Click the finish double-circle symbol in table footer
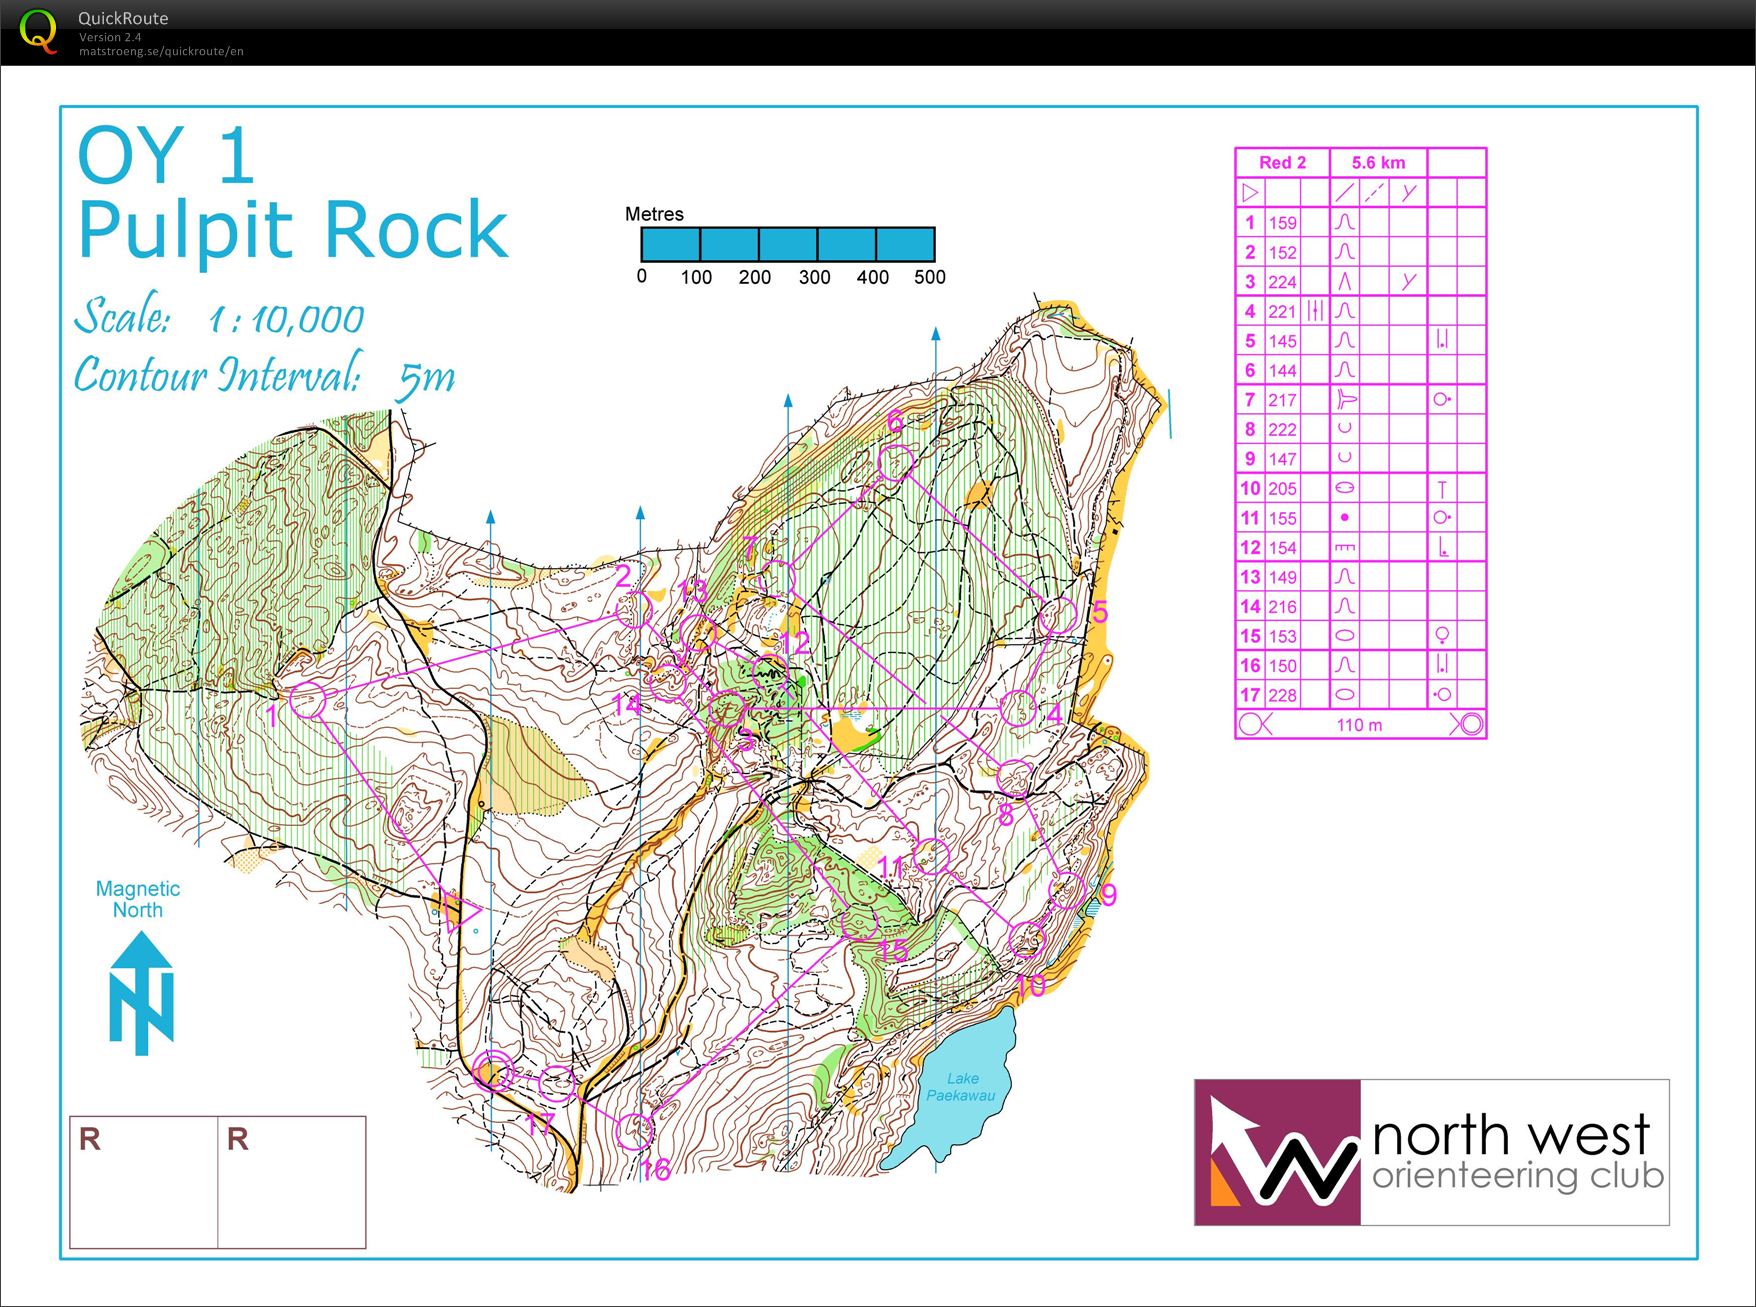This screenshot has width=1756, height=1307. click(1471, 723)
